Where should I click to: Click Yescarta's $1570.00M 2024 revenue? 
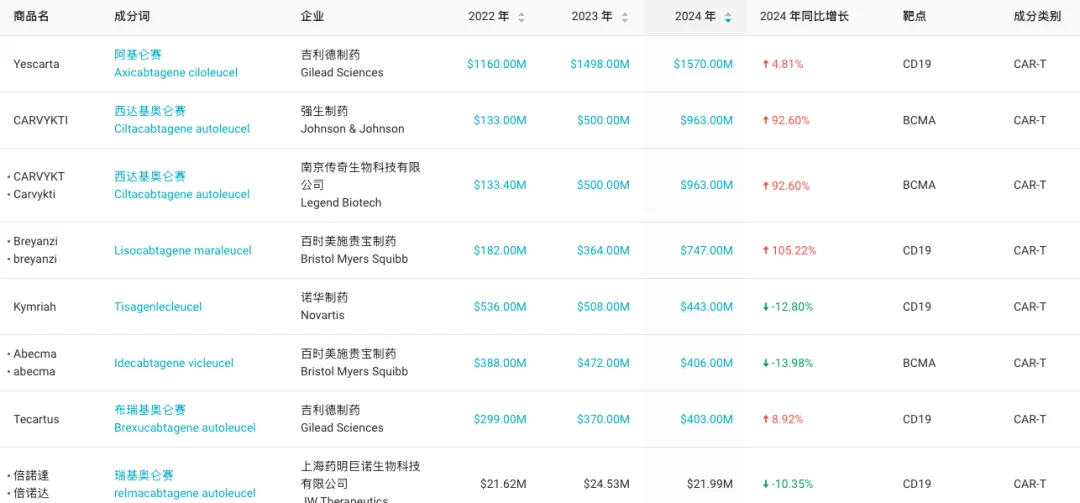pos(703,64)
